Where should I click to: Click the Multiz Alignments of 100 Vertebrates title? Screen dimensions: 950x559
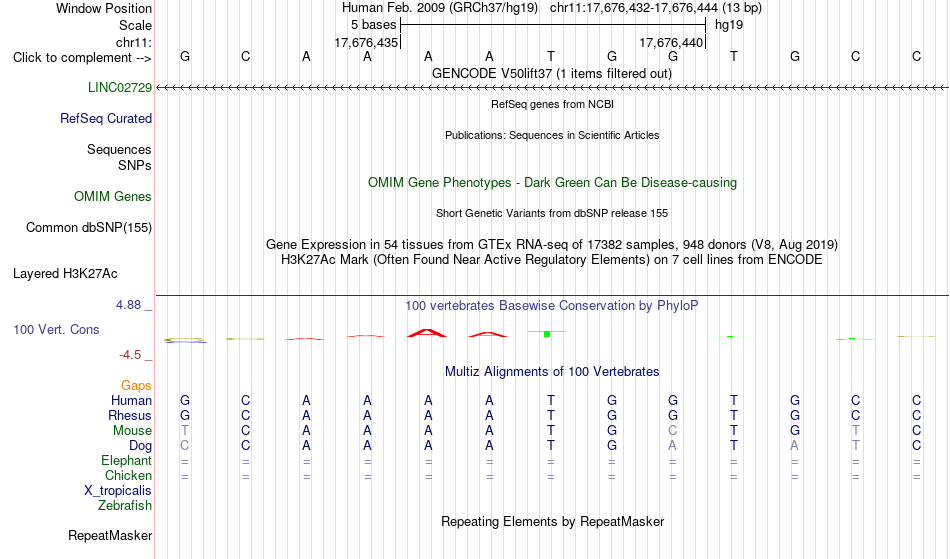click(552, 372)
